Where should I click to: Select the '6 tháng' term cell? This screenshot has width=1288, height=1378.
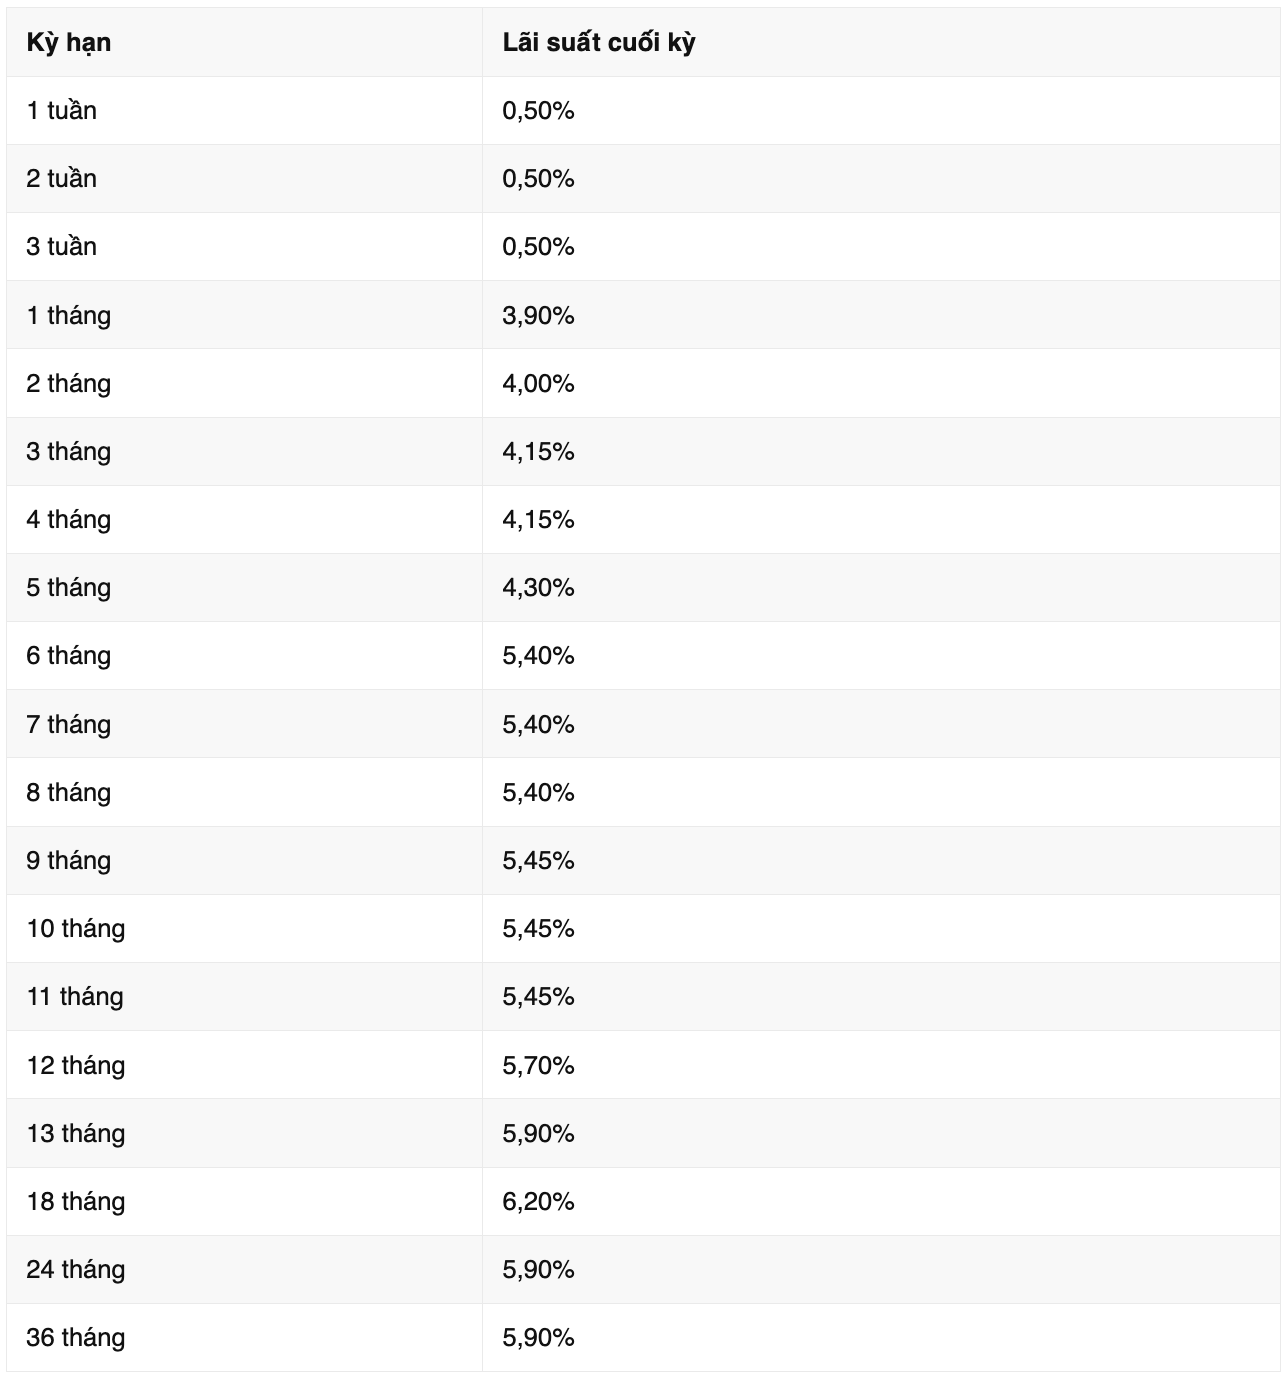pos(69,656)
